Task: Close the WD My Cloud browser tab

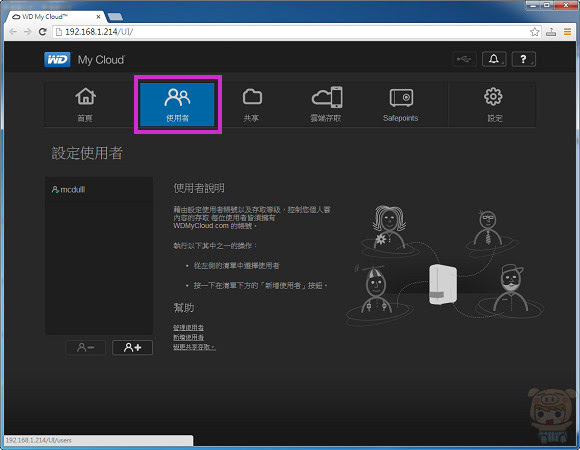Action: tap(98, 17)
